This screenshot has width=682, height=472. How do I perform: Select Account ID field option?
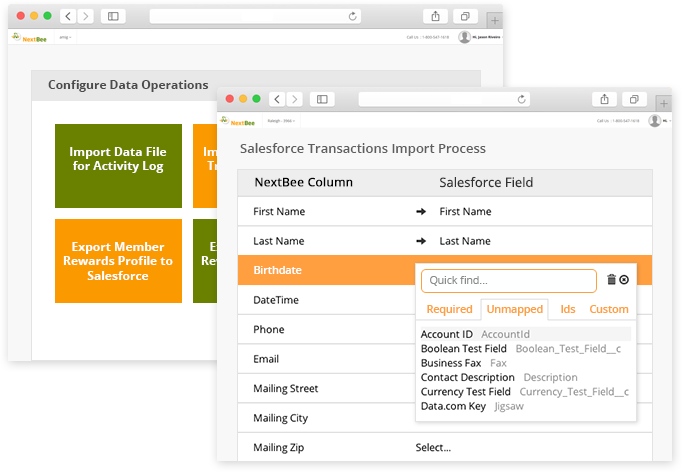[x=525, y=334]
